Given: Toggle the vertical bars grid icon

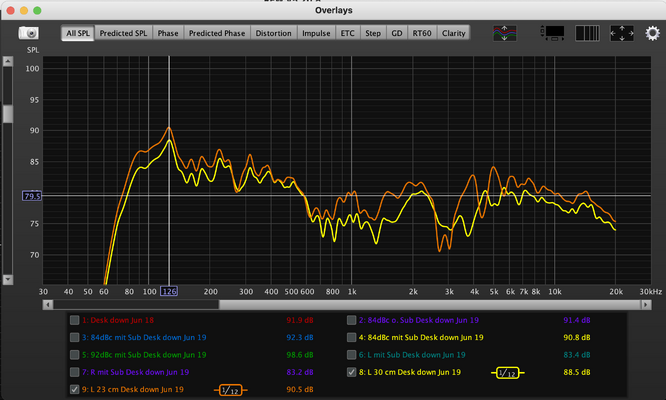Looking at the screenshot, I should click(x=587, y=33).
